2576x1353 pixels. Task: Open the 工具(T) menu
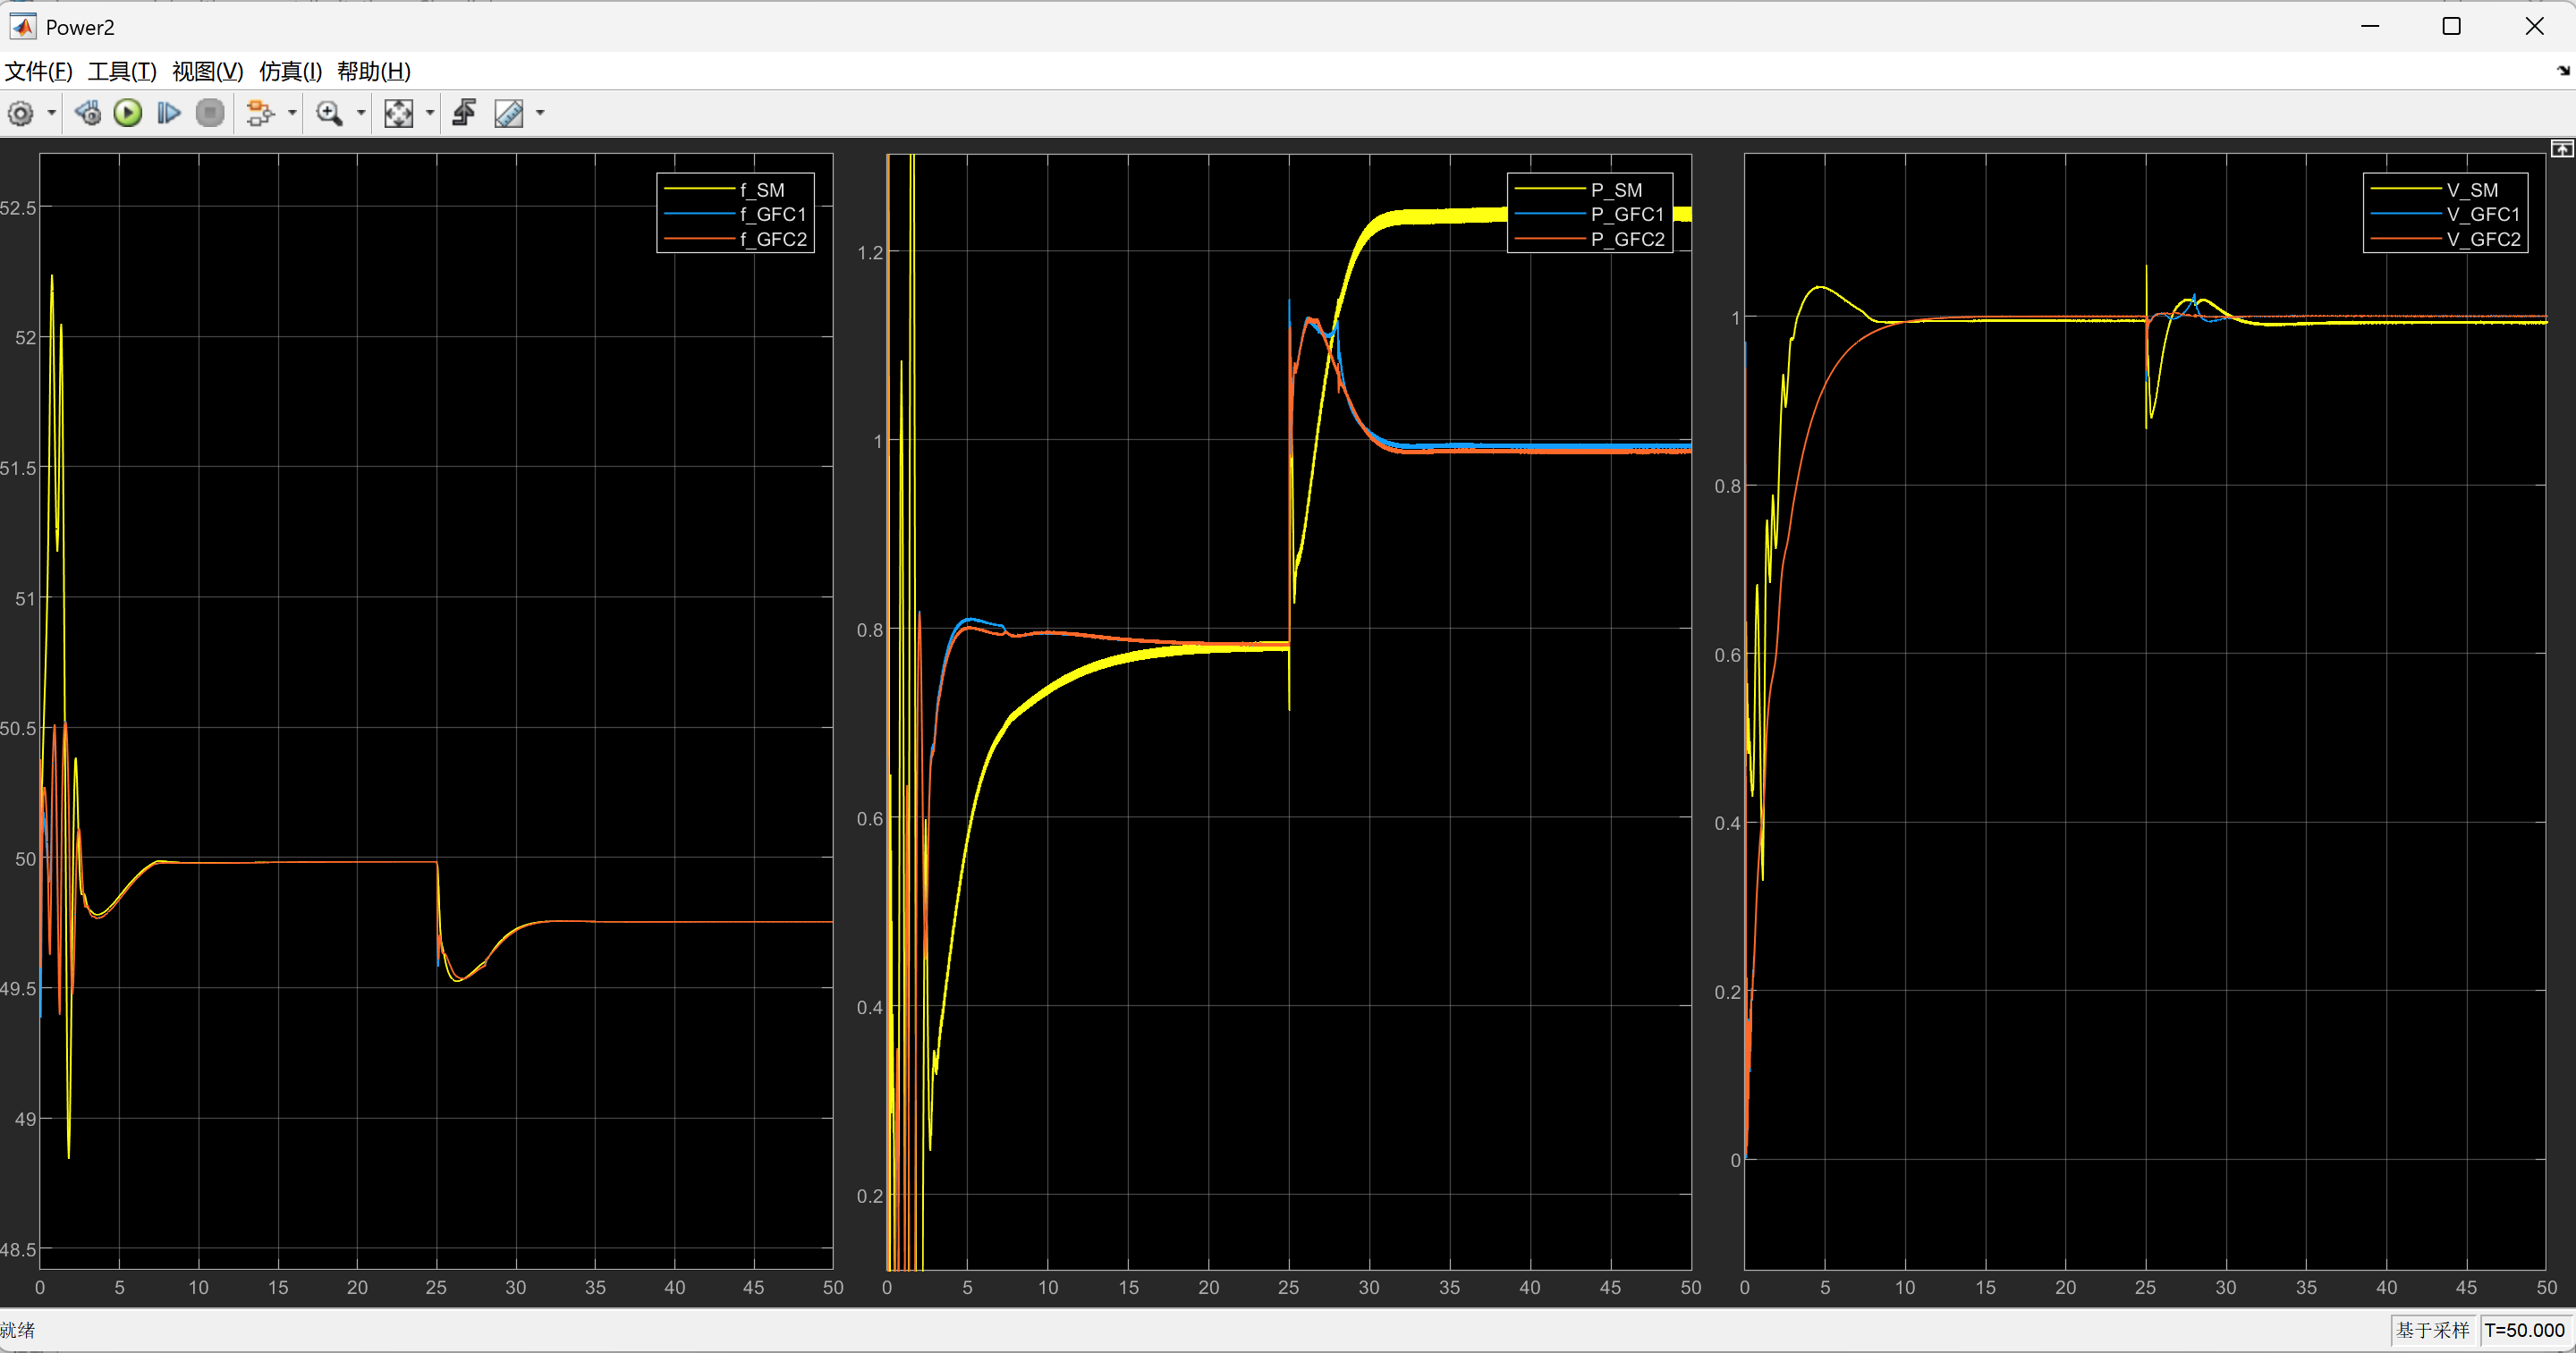pos(122,72)
